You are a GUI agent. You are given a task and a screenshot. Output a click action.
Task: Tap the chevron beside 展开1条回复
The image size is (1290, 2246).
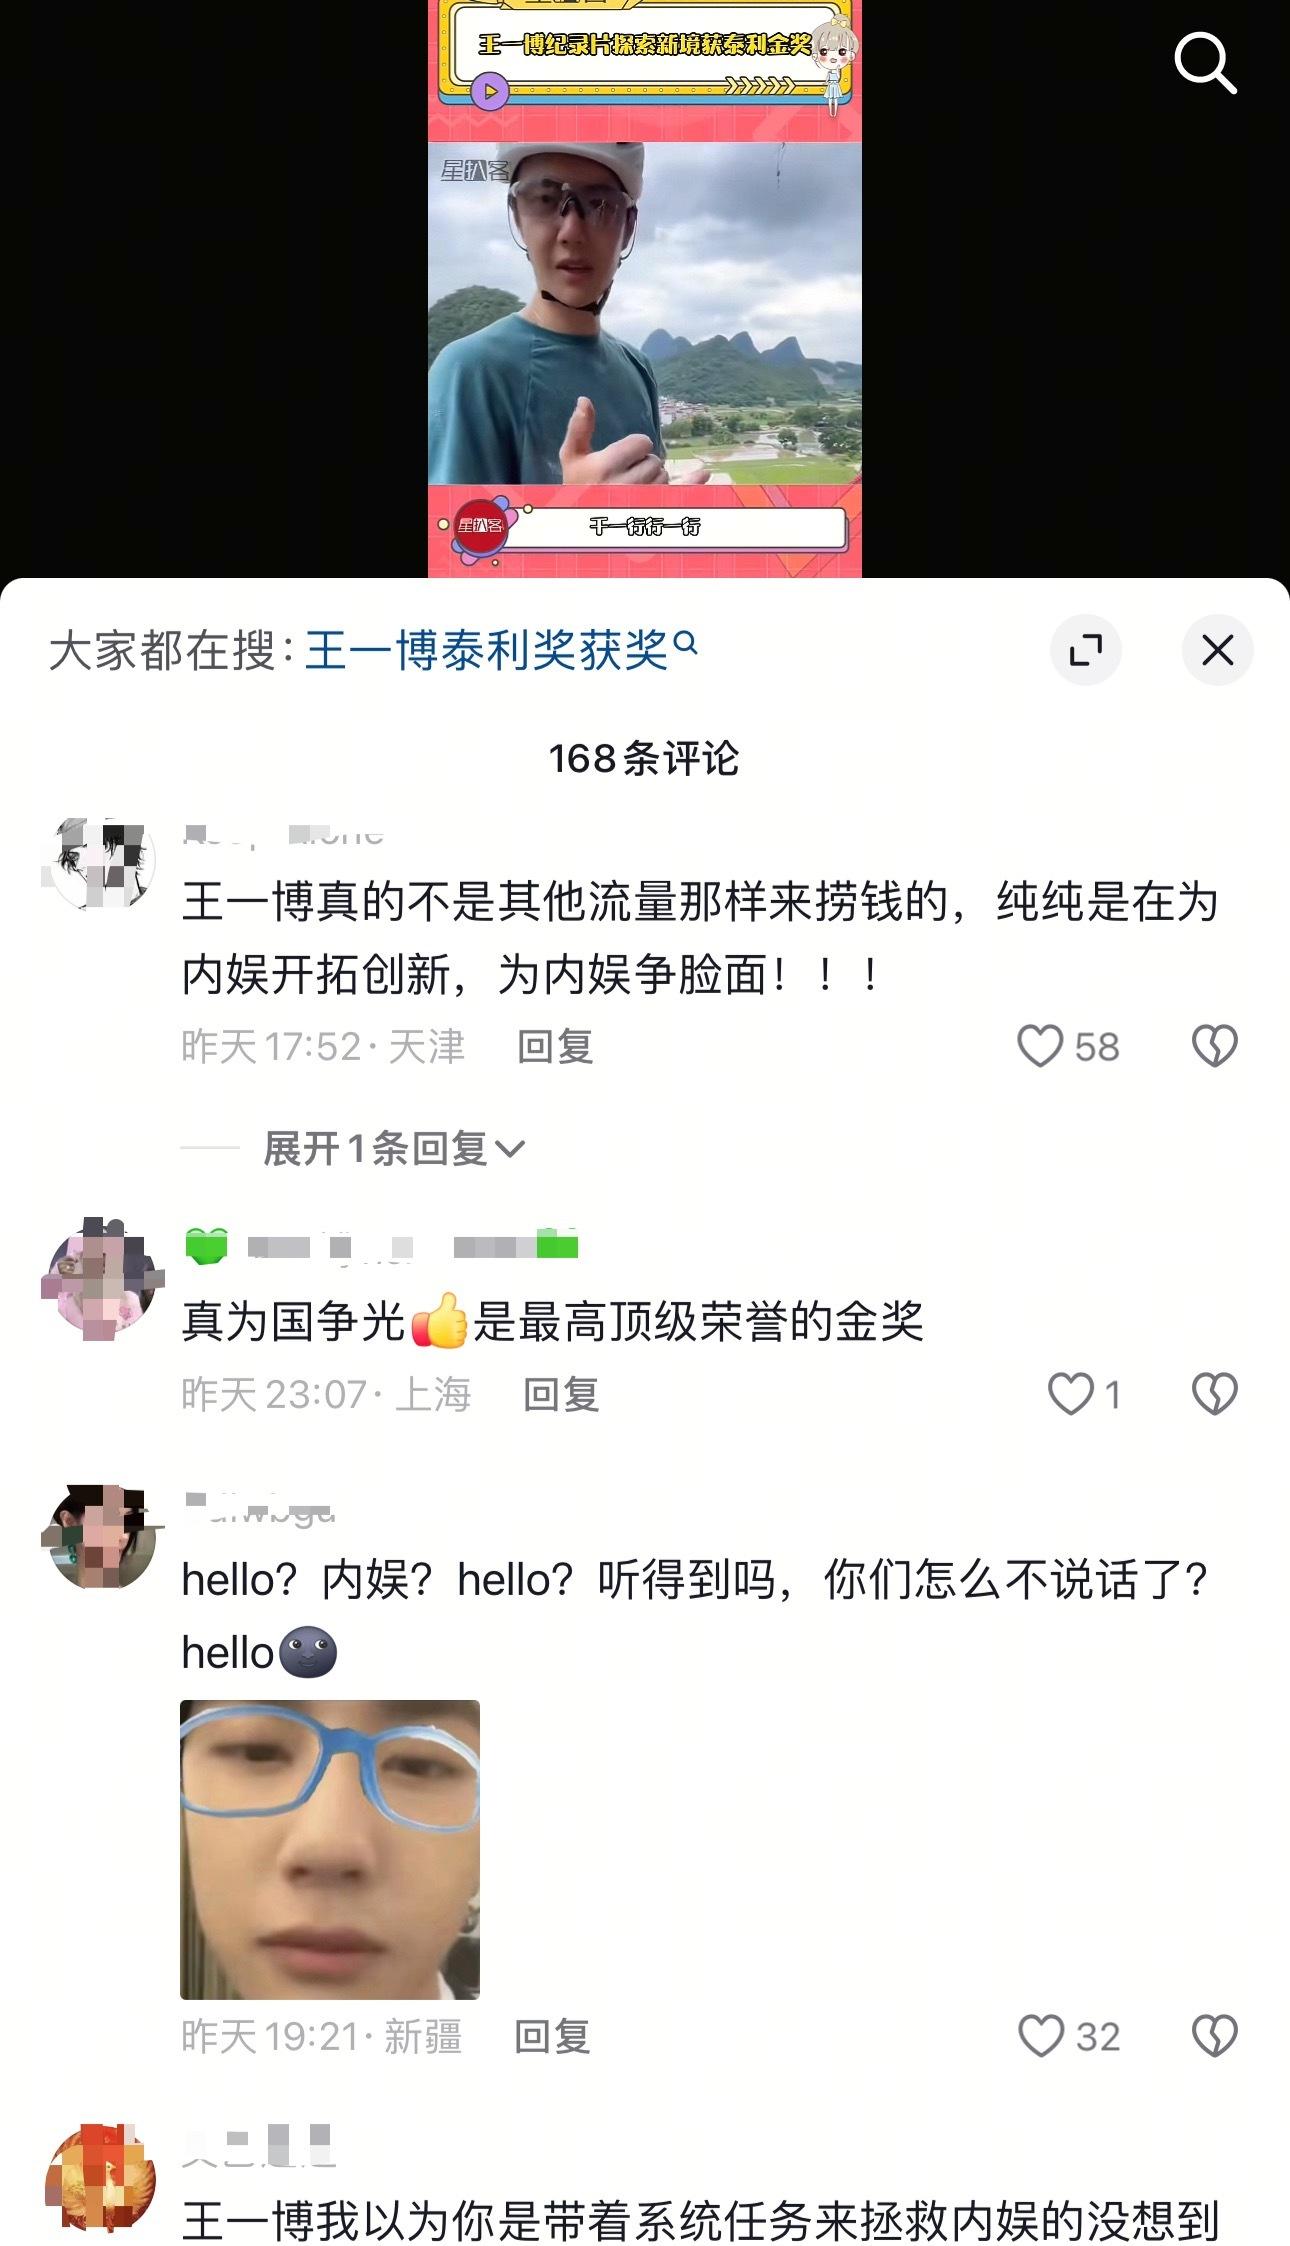tap(510, 1150)
